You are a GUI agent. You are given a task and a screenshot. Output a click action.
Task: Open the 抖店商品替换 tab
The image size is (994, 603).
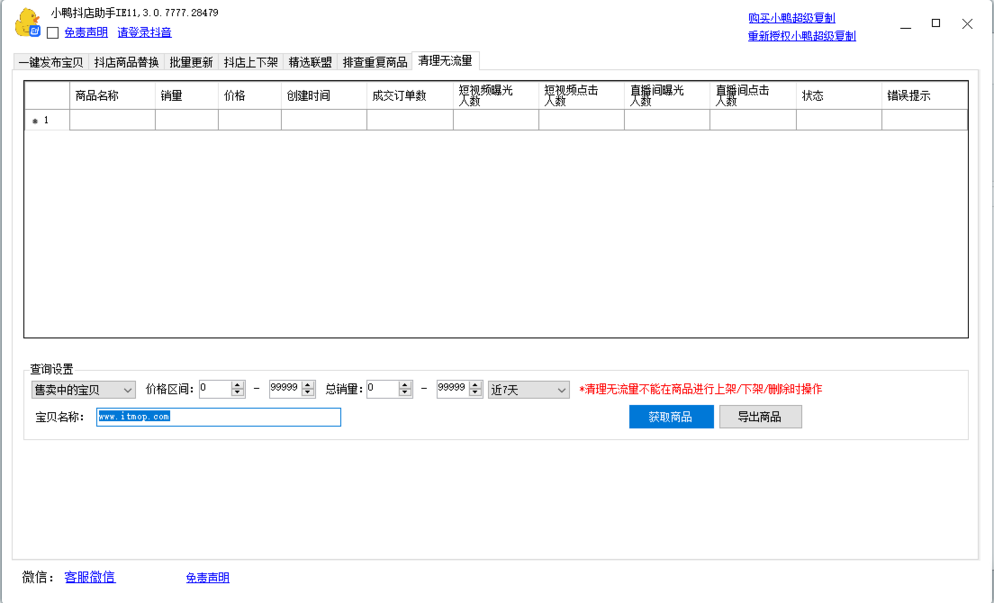pos(126,62)
